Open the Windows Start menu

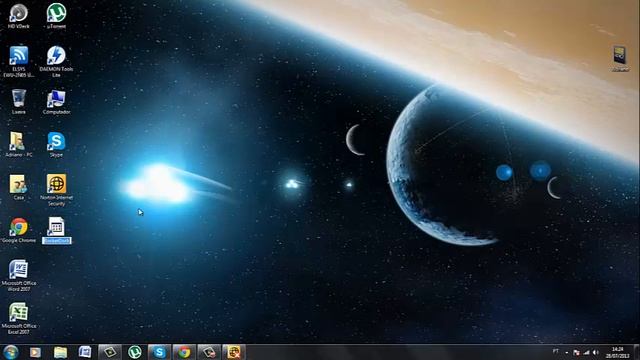11,352
